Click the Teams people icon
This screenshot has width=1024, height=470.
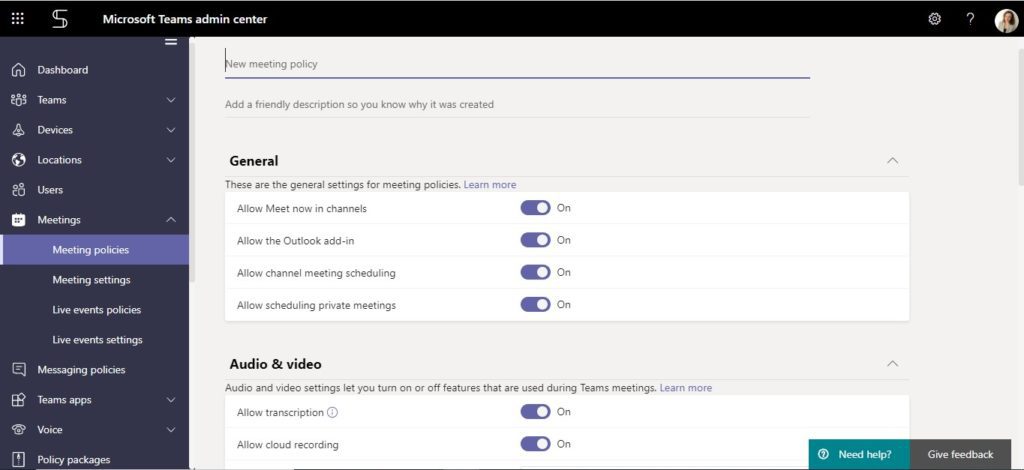click(19, 100)
